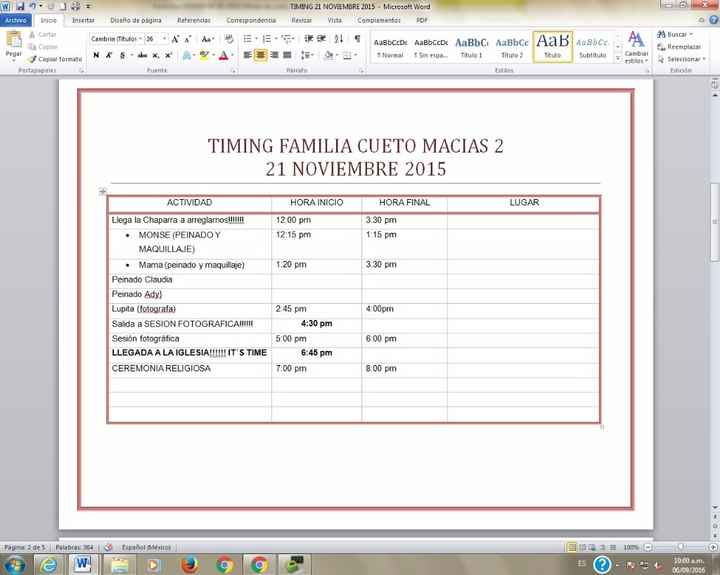Toggle align text left
The image size is (720, 575).
coord(248,55)
